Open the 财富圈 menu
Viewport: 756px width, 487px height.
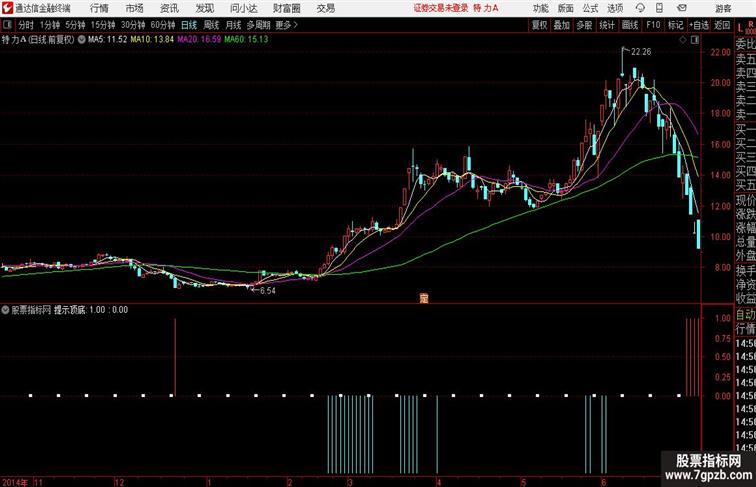(286, 8)
